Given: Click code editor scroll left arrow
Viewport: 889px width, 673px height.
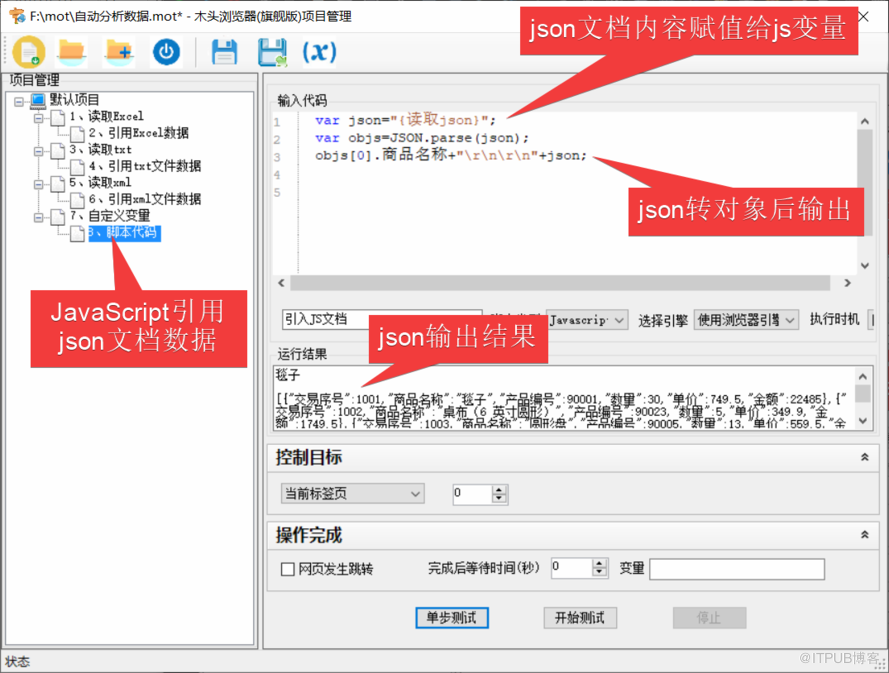Looking at the screenshot, I should pyautogui.click(x=281, y=282).
